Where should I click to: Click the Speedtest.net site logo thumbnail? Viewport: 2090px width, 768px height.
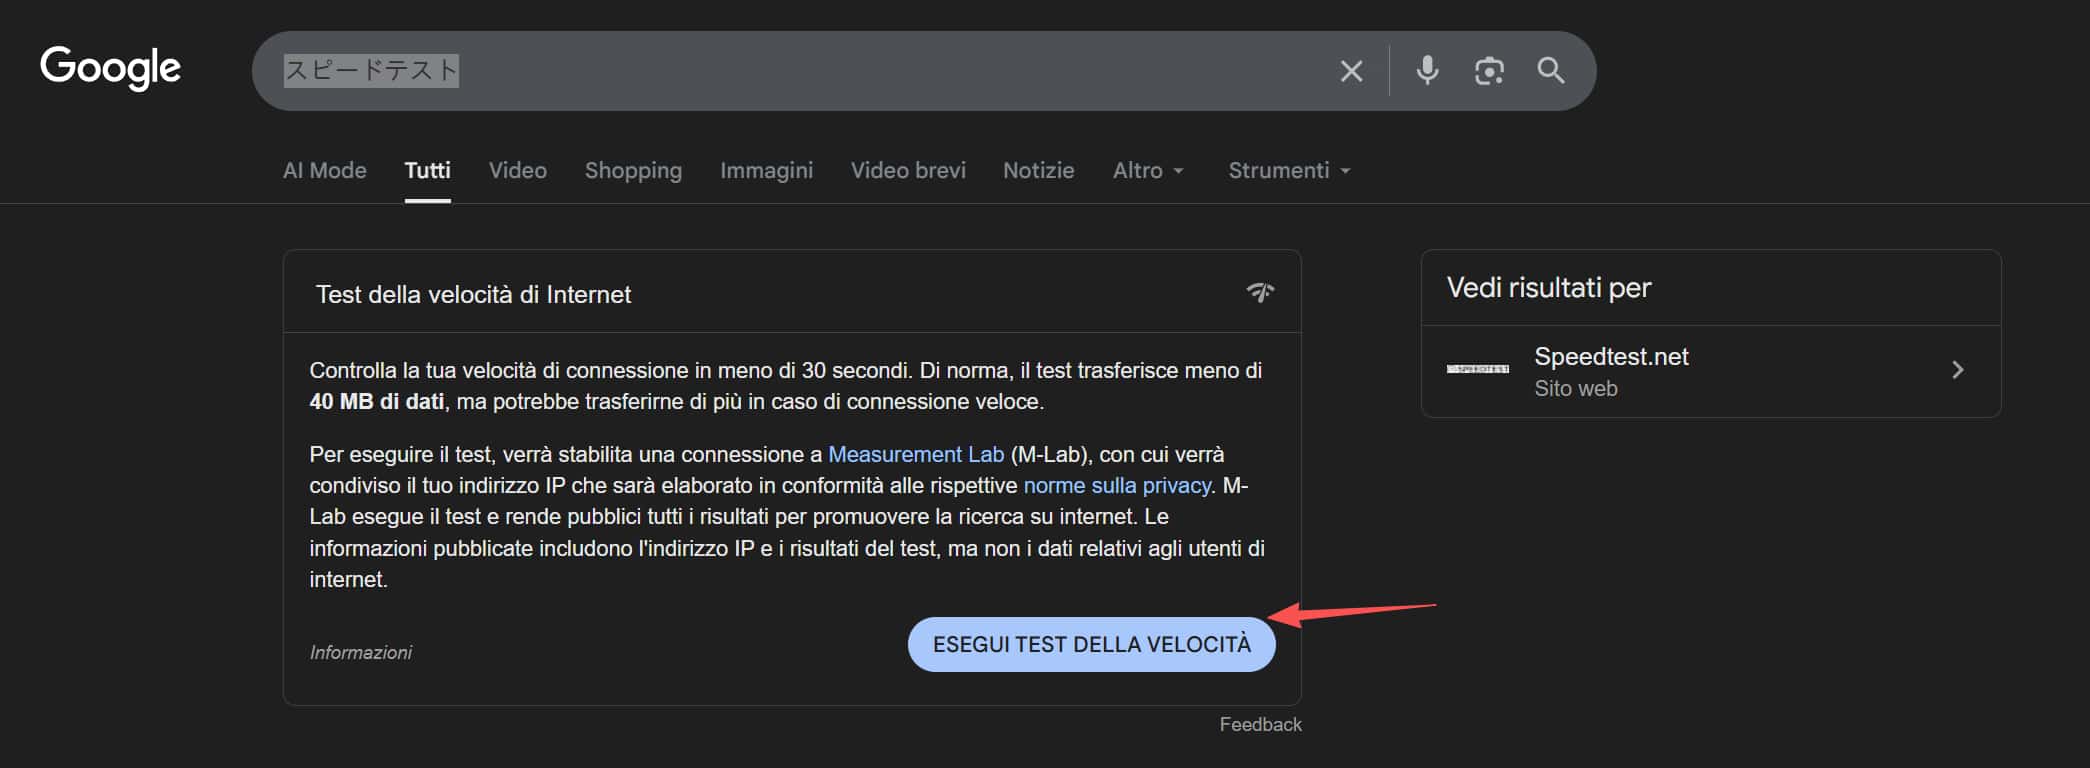1477,370
